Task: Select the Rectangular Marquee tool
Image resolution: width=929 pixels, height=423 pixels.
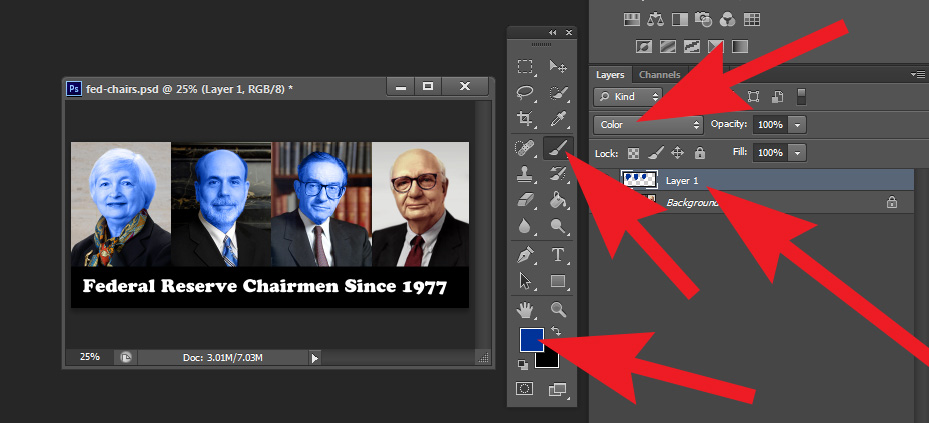Action: [x=525, y=66]
